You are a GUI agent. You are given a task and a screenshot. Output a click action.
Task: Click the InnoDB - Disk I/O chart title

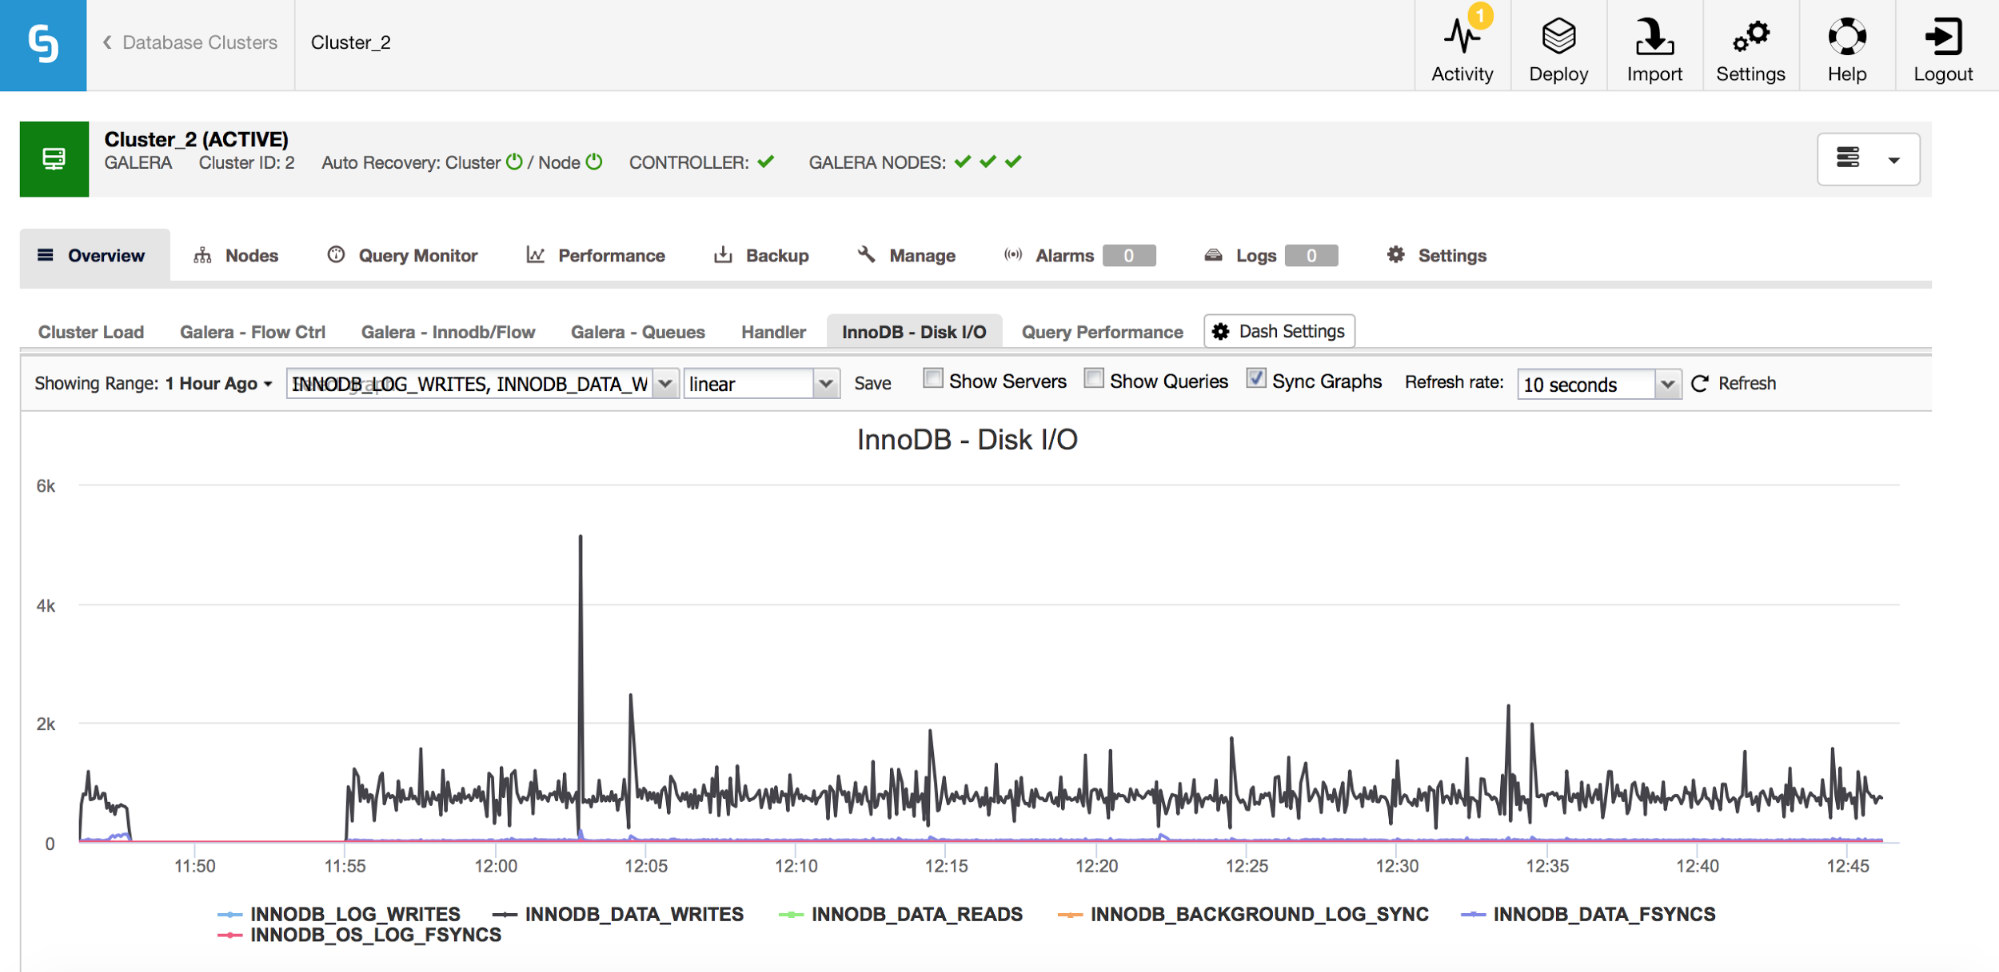(x=967, y=440)
